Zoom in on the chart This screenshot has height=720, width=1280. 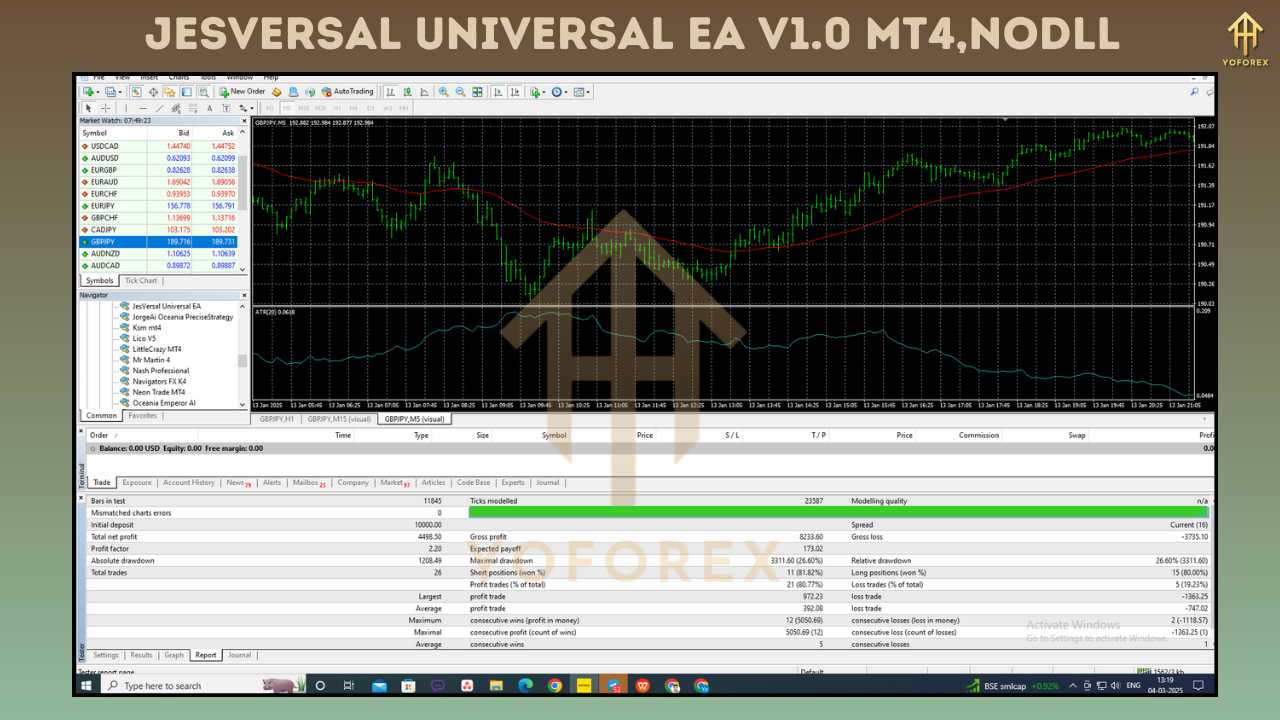[x=443, y=92]
